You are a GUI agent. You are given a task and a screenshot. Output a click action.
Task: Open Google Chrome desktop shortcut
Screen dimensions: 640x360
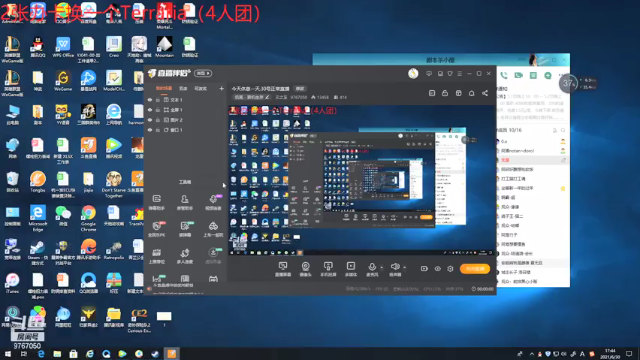88,218
